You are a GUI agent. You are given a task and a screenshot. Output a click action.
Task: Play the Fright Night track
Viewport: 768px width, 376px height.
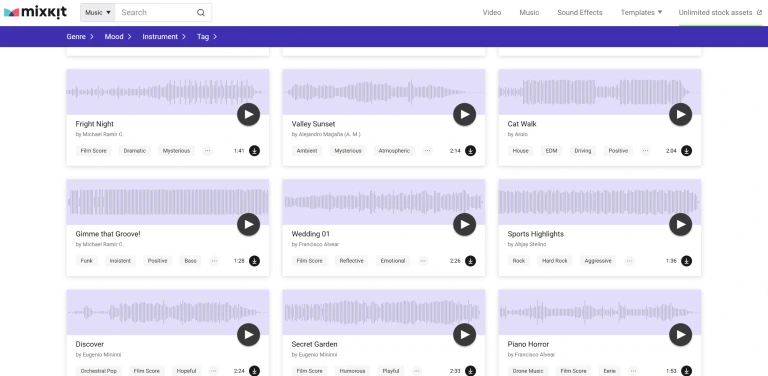point(248,115)
